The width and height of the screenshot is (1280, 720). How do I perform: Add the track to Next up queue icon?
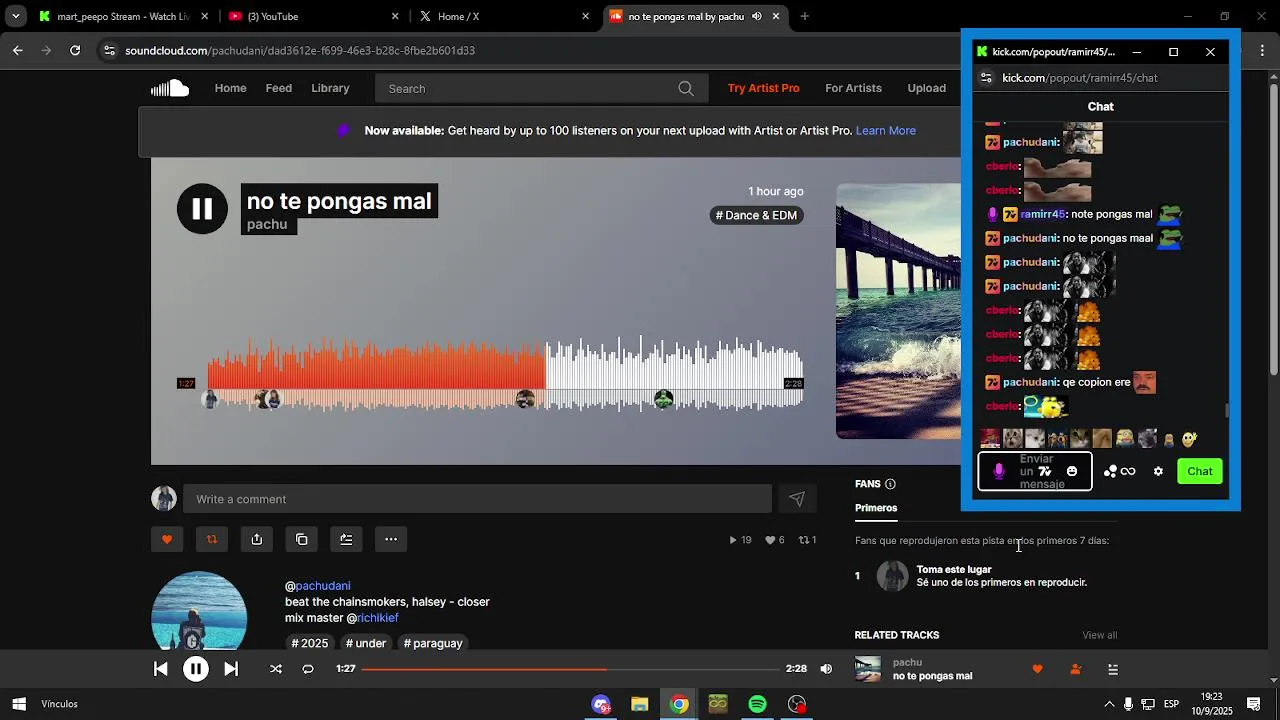tap(346, 539)
